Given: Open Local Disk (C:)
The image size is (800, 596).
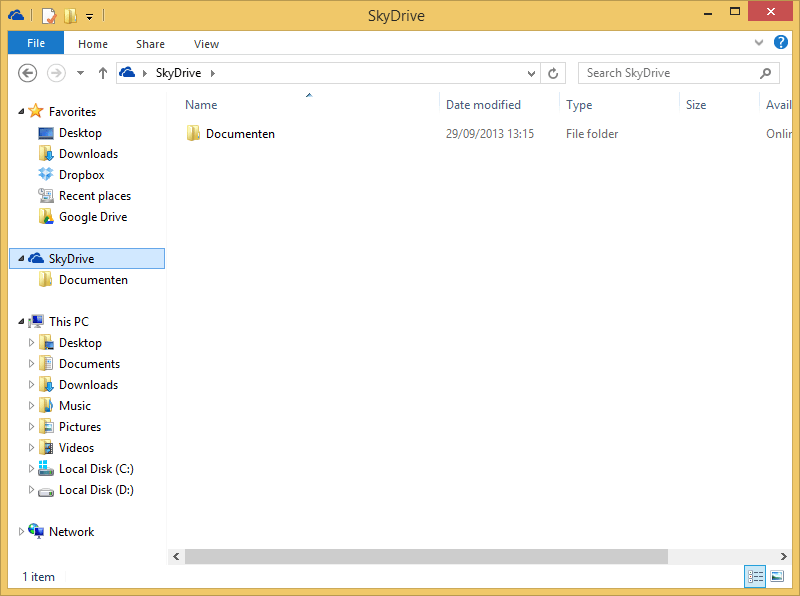Looking at the screenshot, I should 96,468.
